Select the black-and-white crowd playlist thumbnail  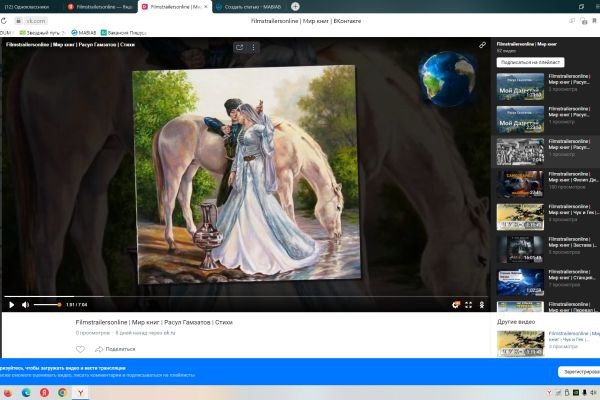520,152
